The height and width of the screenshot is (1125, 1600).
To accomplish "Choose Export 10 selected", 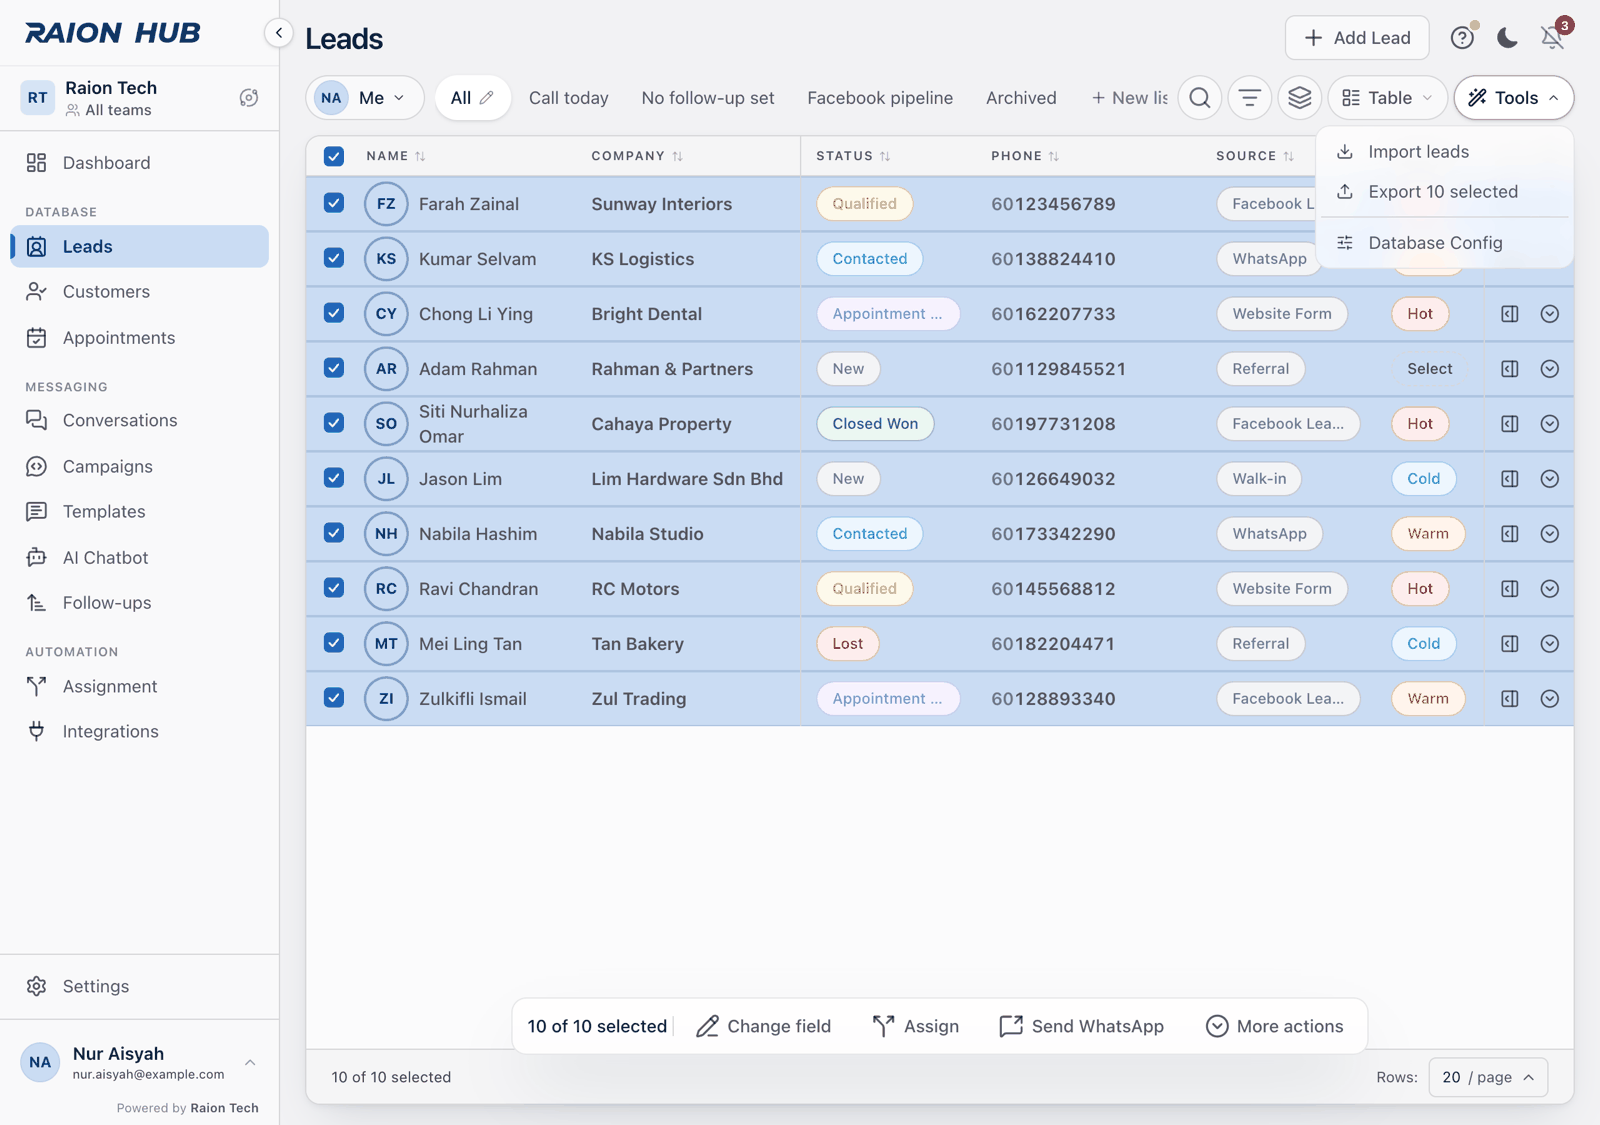I will [1445, 192].
